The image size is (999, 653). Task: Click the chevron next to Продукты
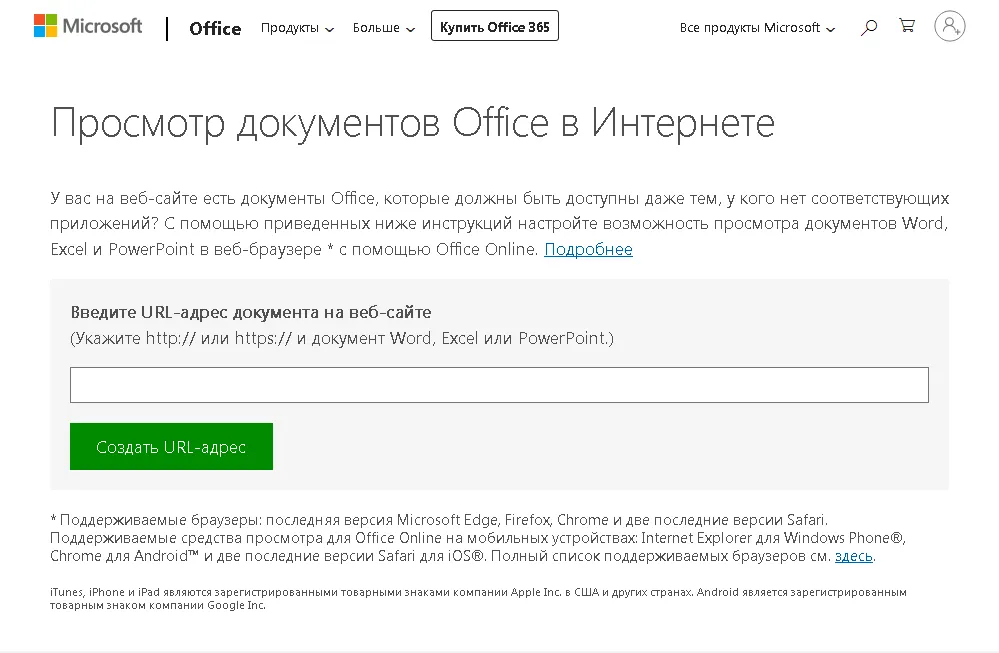tap(329, 29)
